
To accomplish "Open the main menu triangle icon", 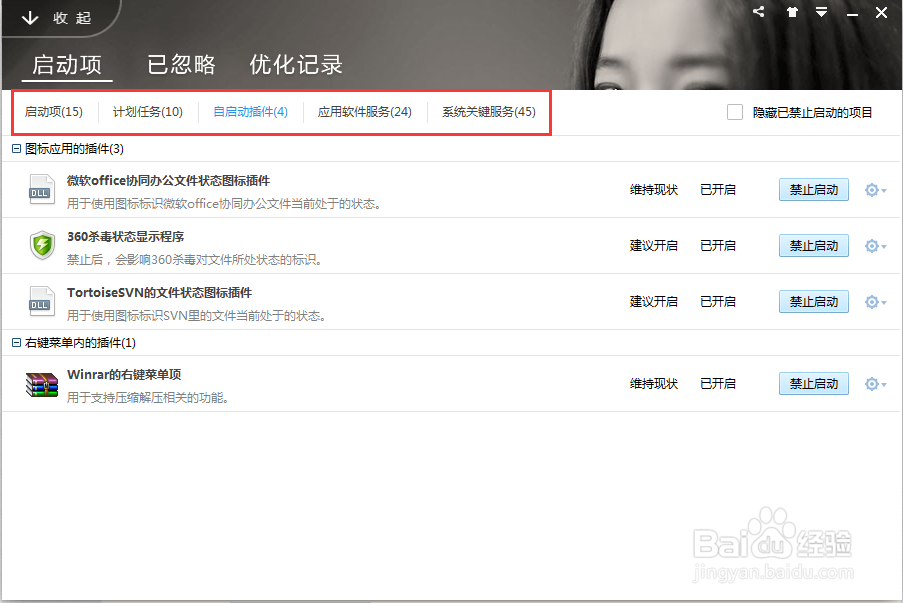I will pos(822,12).
